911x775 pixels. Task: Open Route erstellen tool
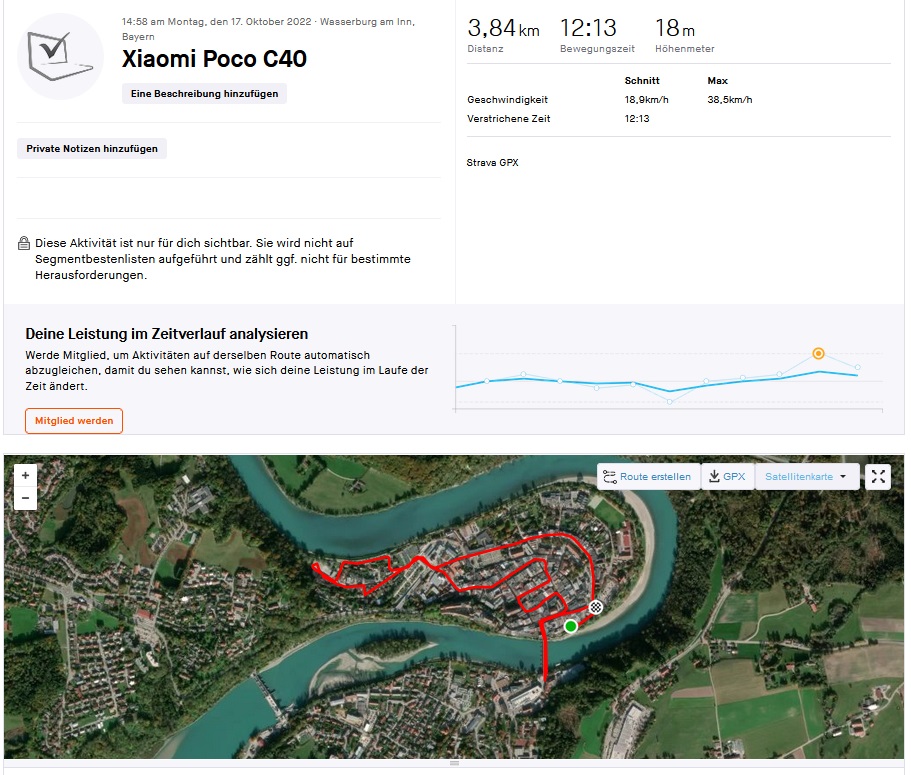648,477
